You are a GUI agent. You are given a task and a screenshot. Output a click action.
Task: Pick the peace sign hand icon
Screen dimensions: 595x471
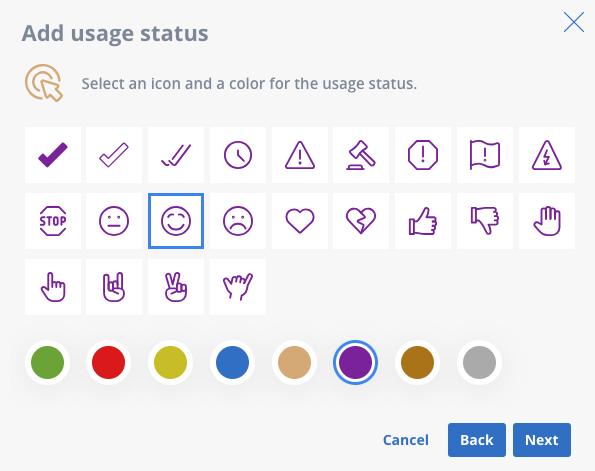pyautogui.click(x=176, y=287)
